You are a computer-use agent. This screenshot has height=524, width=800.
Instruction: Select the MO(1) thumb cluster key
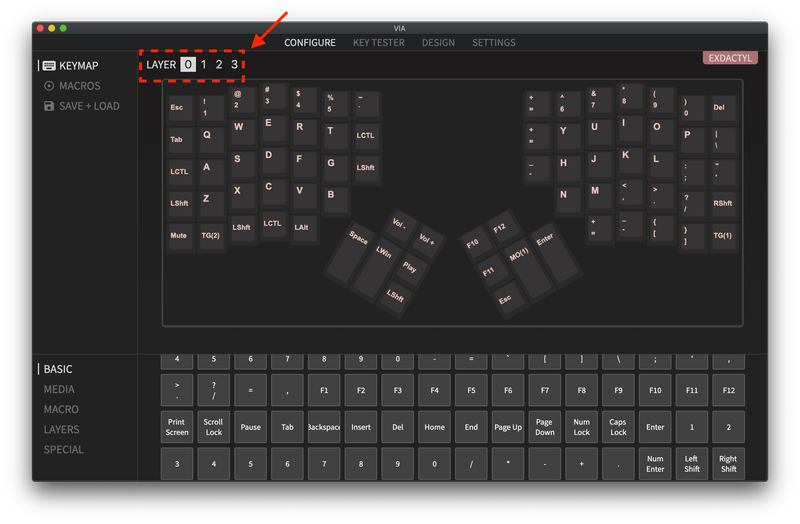point(528,268)
